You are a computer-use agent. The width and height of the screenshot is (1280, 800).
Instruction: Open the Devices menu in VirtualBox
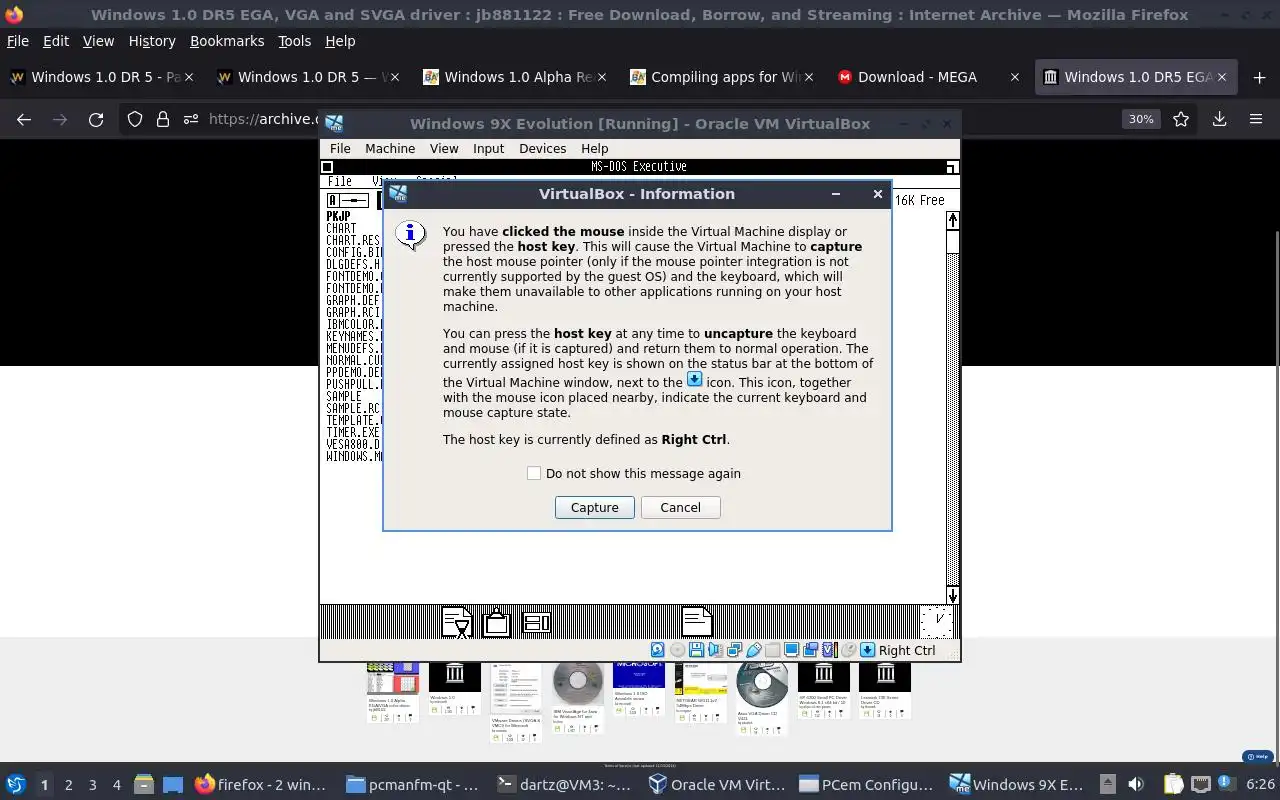pos(542,148)
